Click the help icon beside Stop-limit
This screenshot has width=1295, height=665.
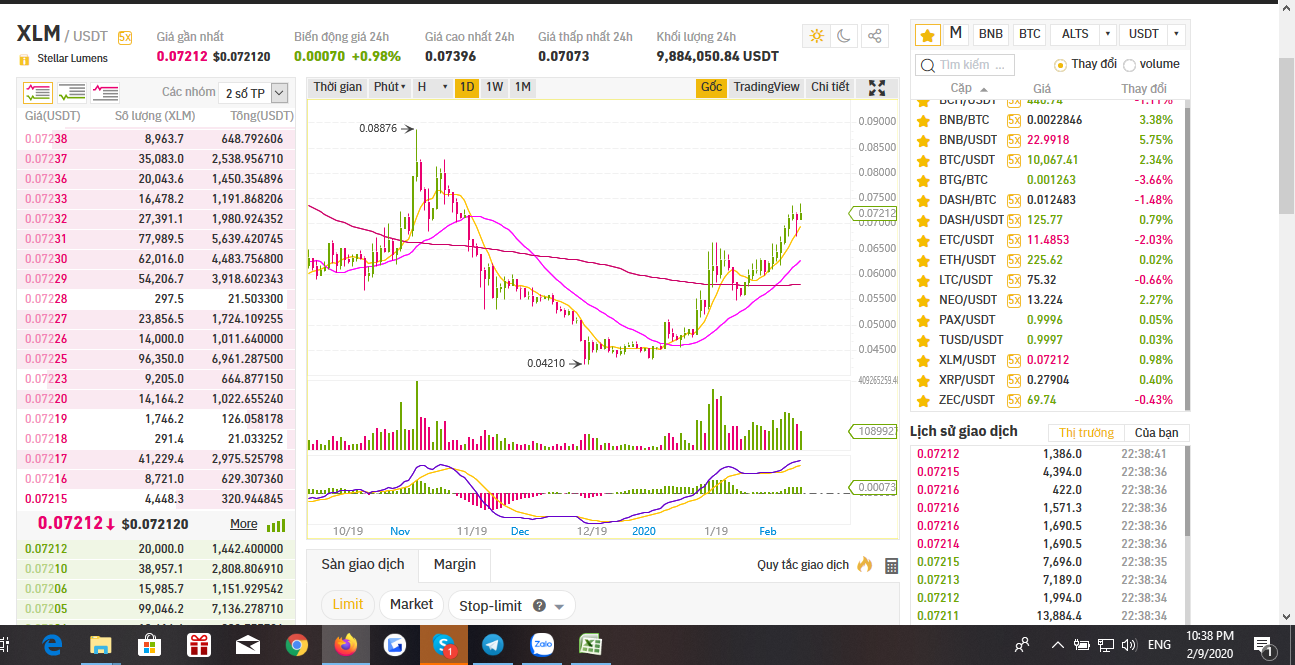539,605
